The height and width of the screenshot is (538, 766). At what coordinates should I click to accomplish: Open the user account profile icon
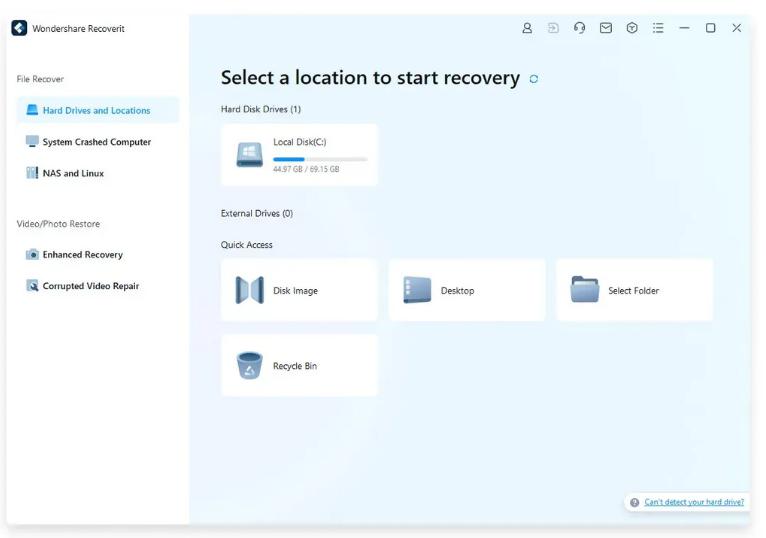click(x=527, y=28)
